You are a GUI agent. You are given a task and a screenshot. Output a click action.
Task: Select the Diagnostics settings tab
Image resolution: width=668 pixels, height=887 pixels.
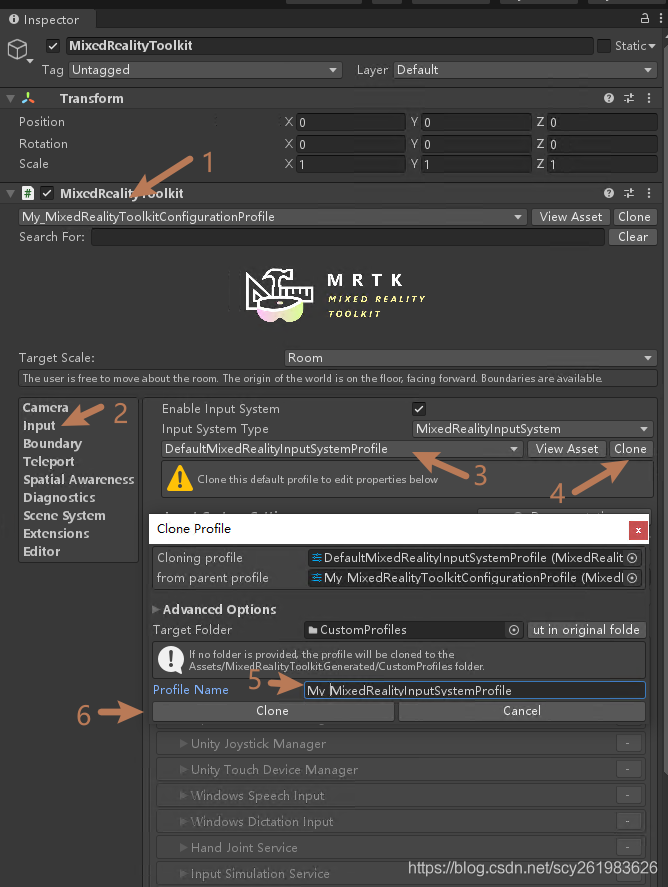pos(59,498)
